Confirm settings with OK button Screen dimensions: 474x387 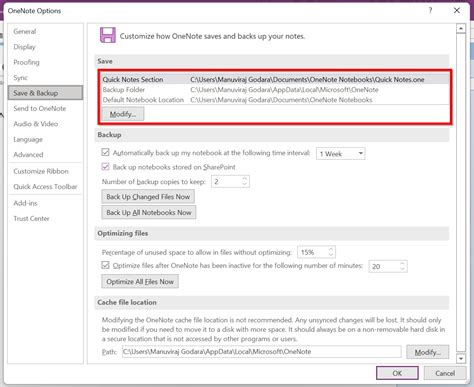pos(397,373)
